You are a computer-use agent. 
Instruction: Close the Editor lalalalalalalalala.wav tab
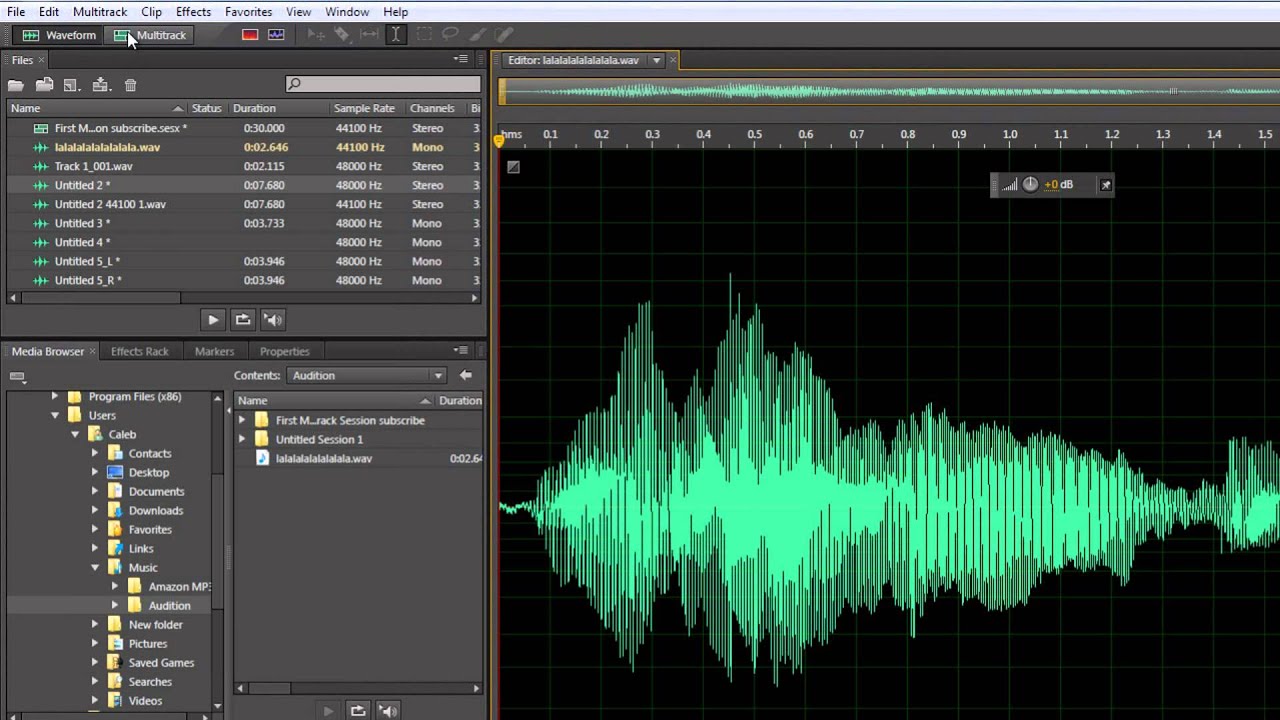673,61
